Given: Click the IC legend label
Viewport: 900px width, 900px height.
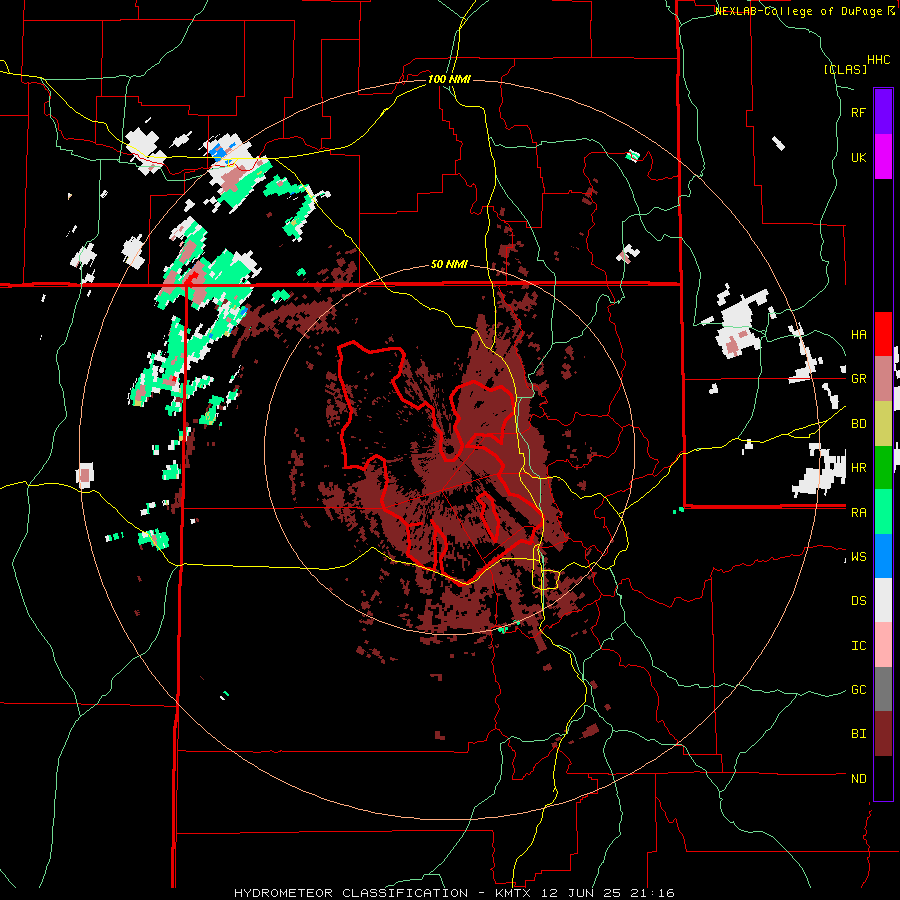Looking at the screenshot, I should (858, 646).
